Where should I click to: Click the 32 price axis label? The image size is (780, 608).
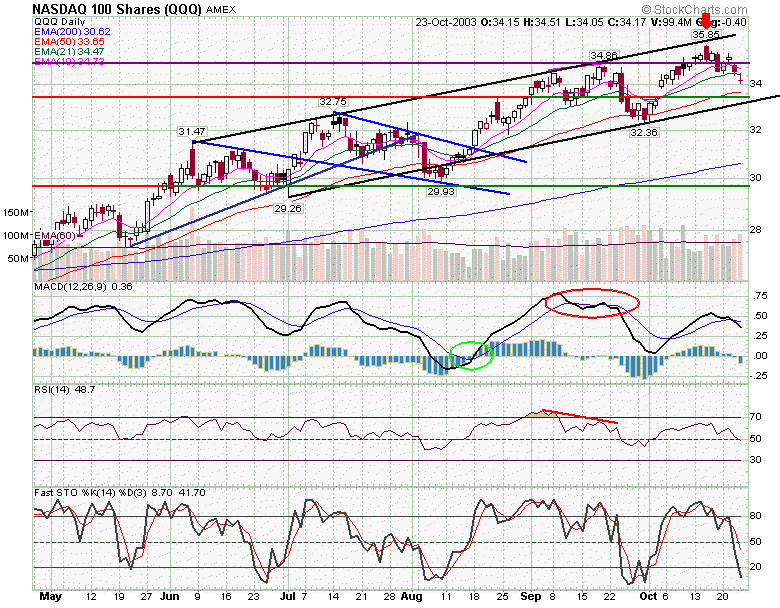(756, 130)
